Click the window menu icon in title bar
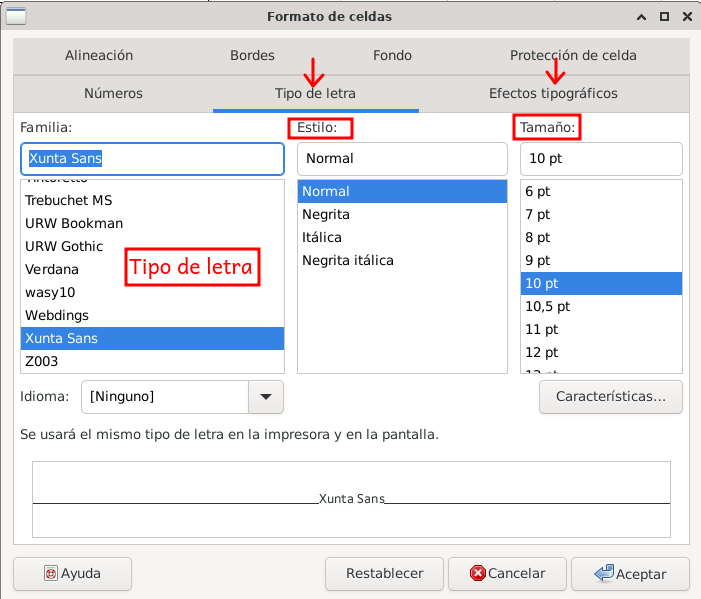The height and width of the screenshot is (599, 701). pyautogui.click(x=16, y=17)
